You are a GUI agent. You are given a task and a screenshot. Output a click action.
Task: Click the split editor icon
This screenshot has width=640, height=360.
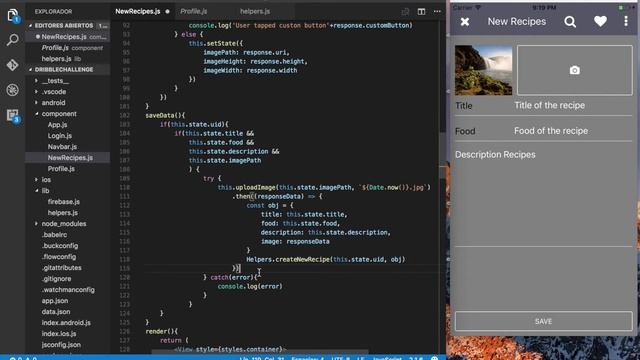point(421,11)
